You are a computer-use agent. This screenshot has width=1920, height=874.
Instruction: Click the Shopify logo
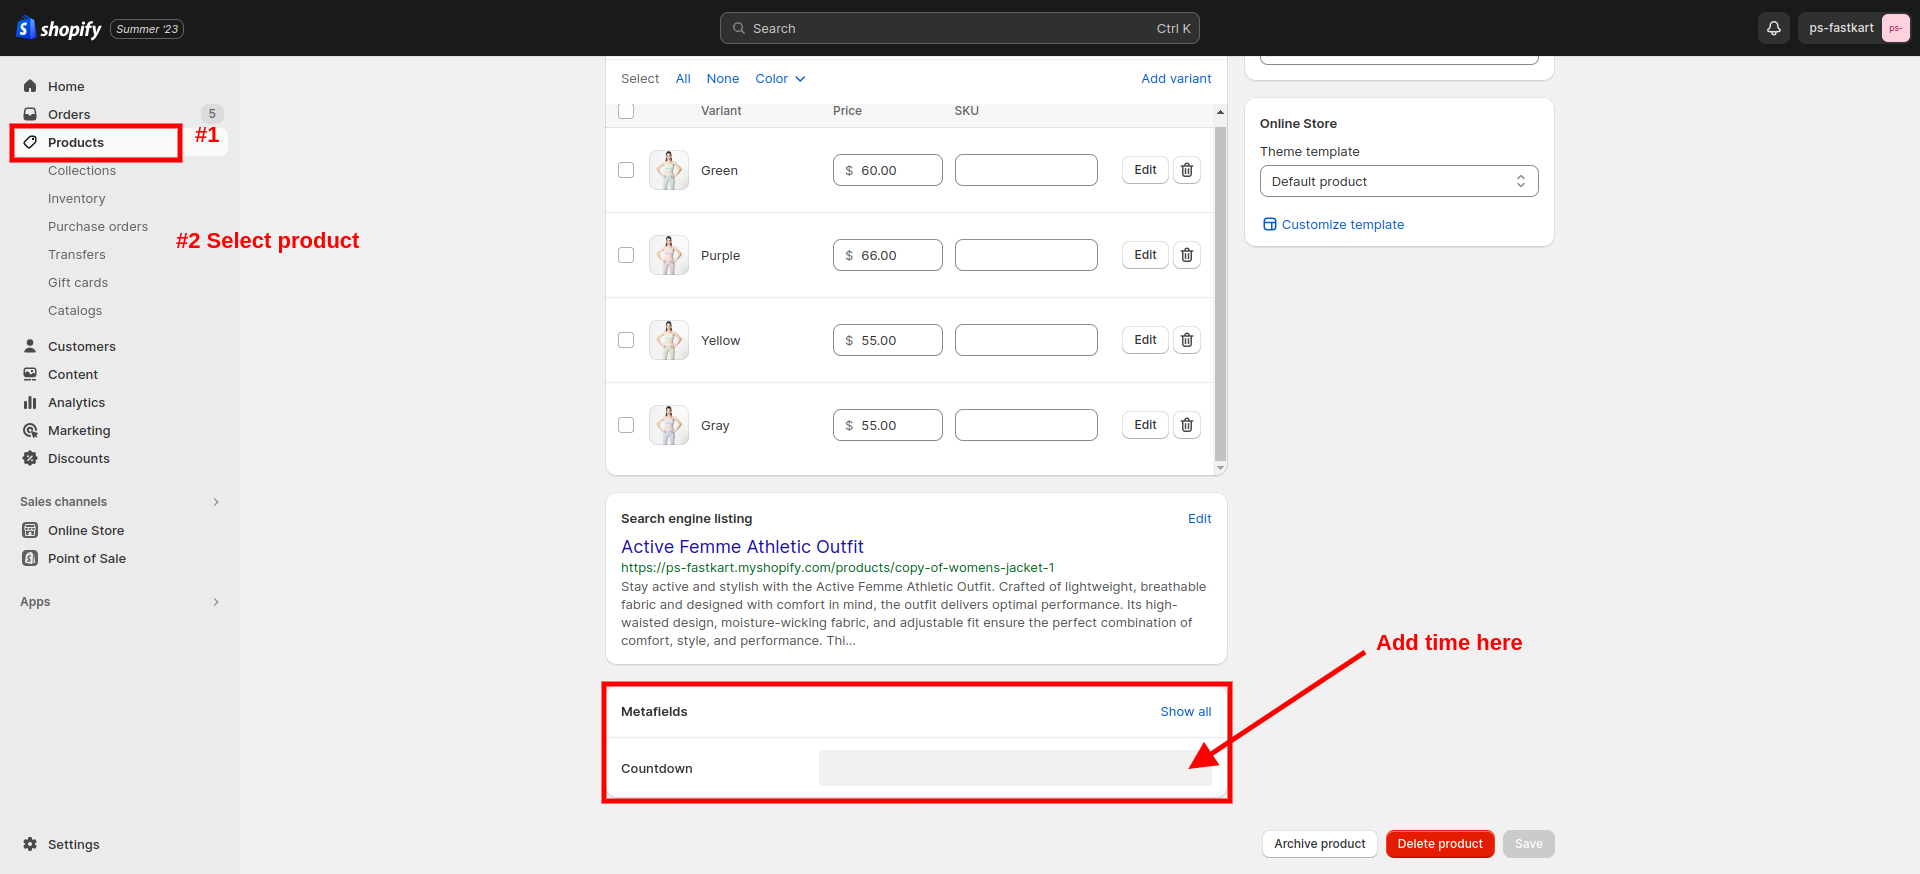coord(59,29)
